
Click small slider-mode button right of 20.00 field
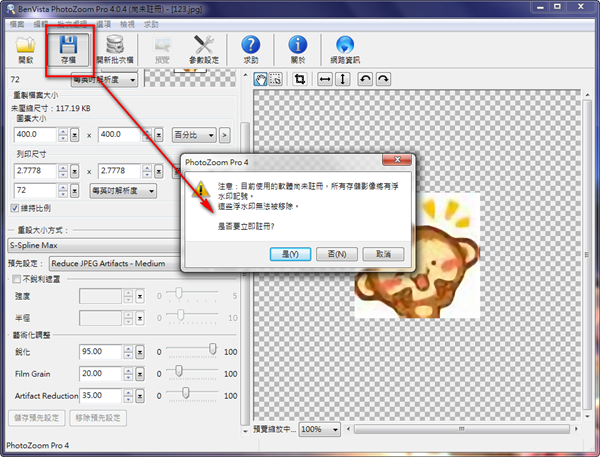click(140, 374)
